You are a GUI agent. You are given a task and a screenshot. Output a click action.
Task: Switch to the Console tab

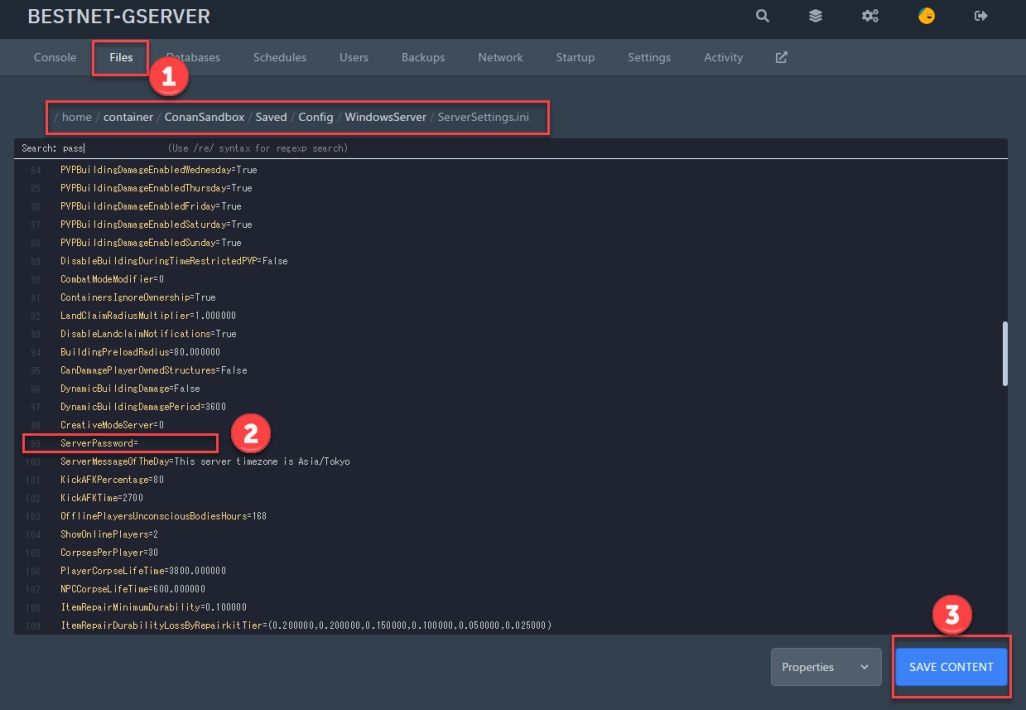(x=55, y=57)
